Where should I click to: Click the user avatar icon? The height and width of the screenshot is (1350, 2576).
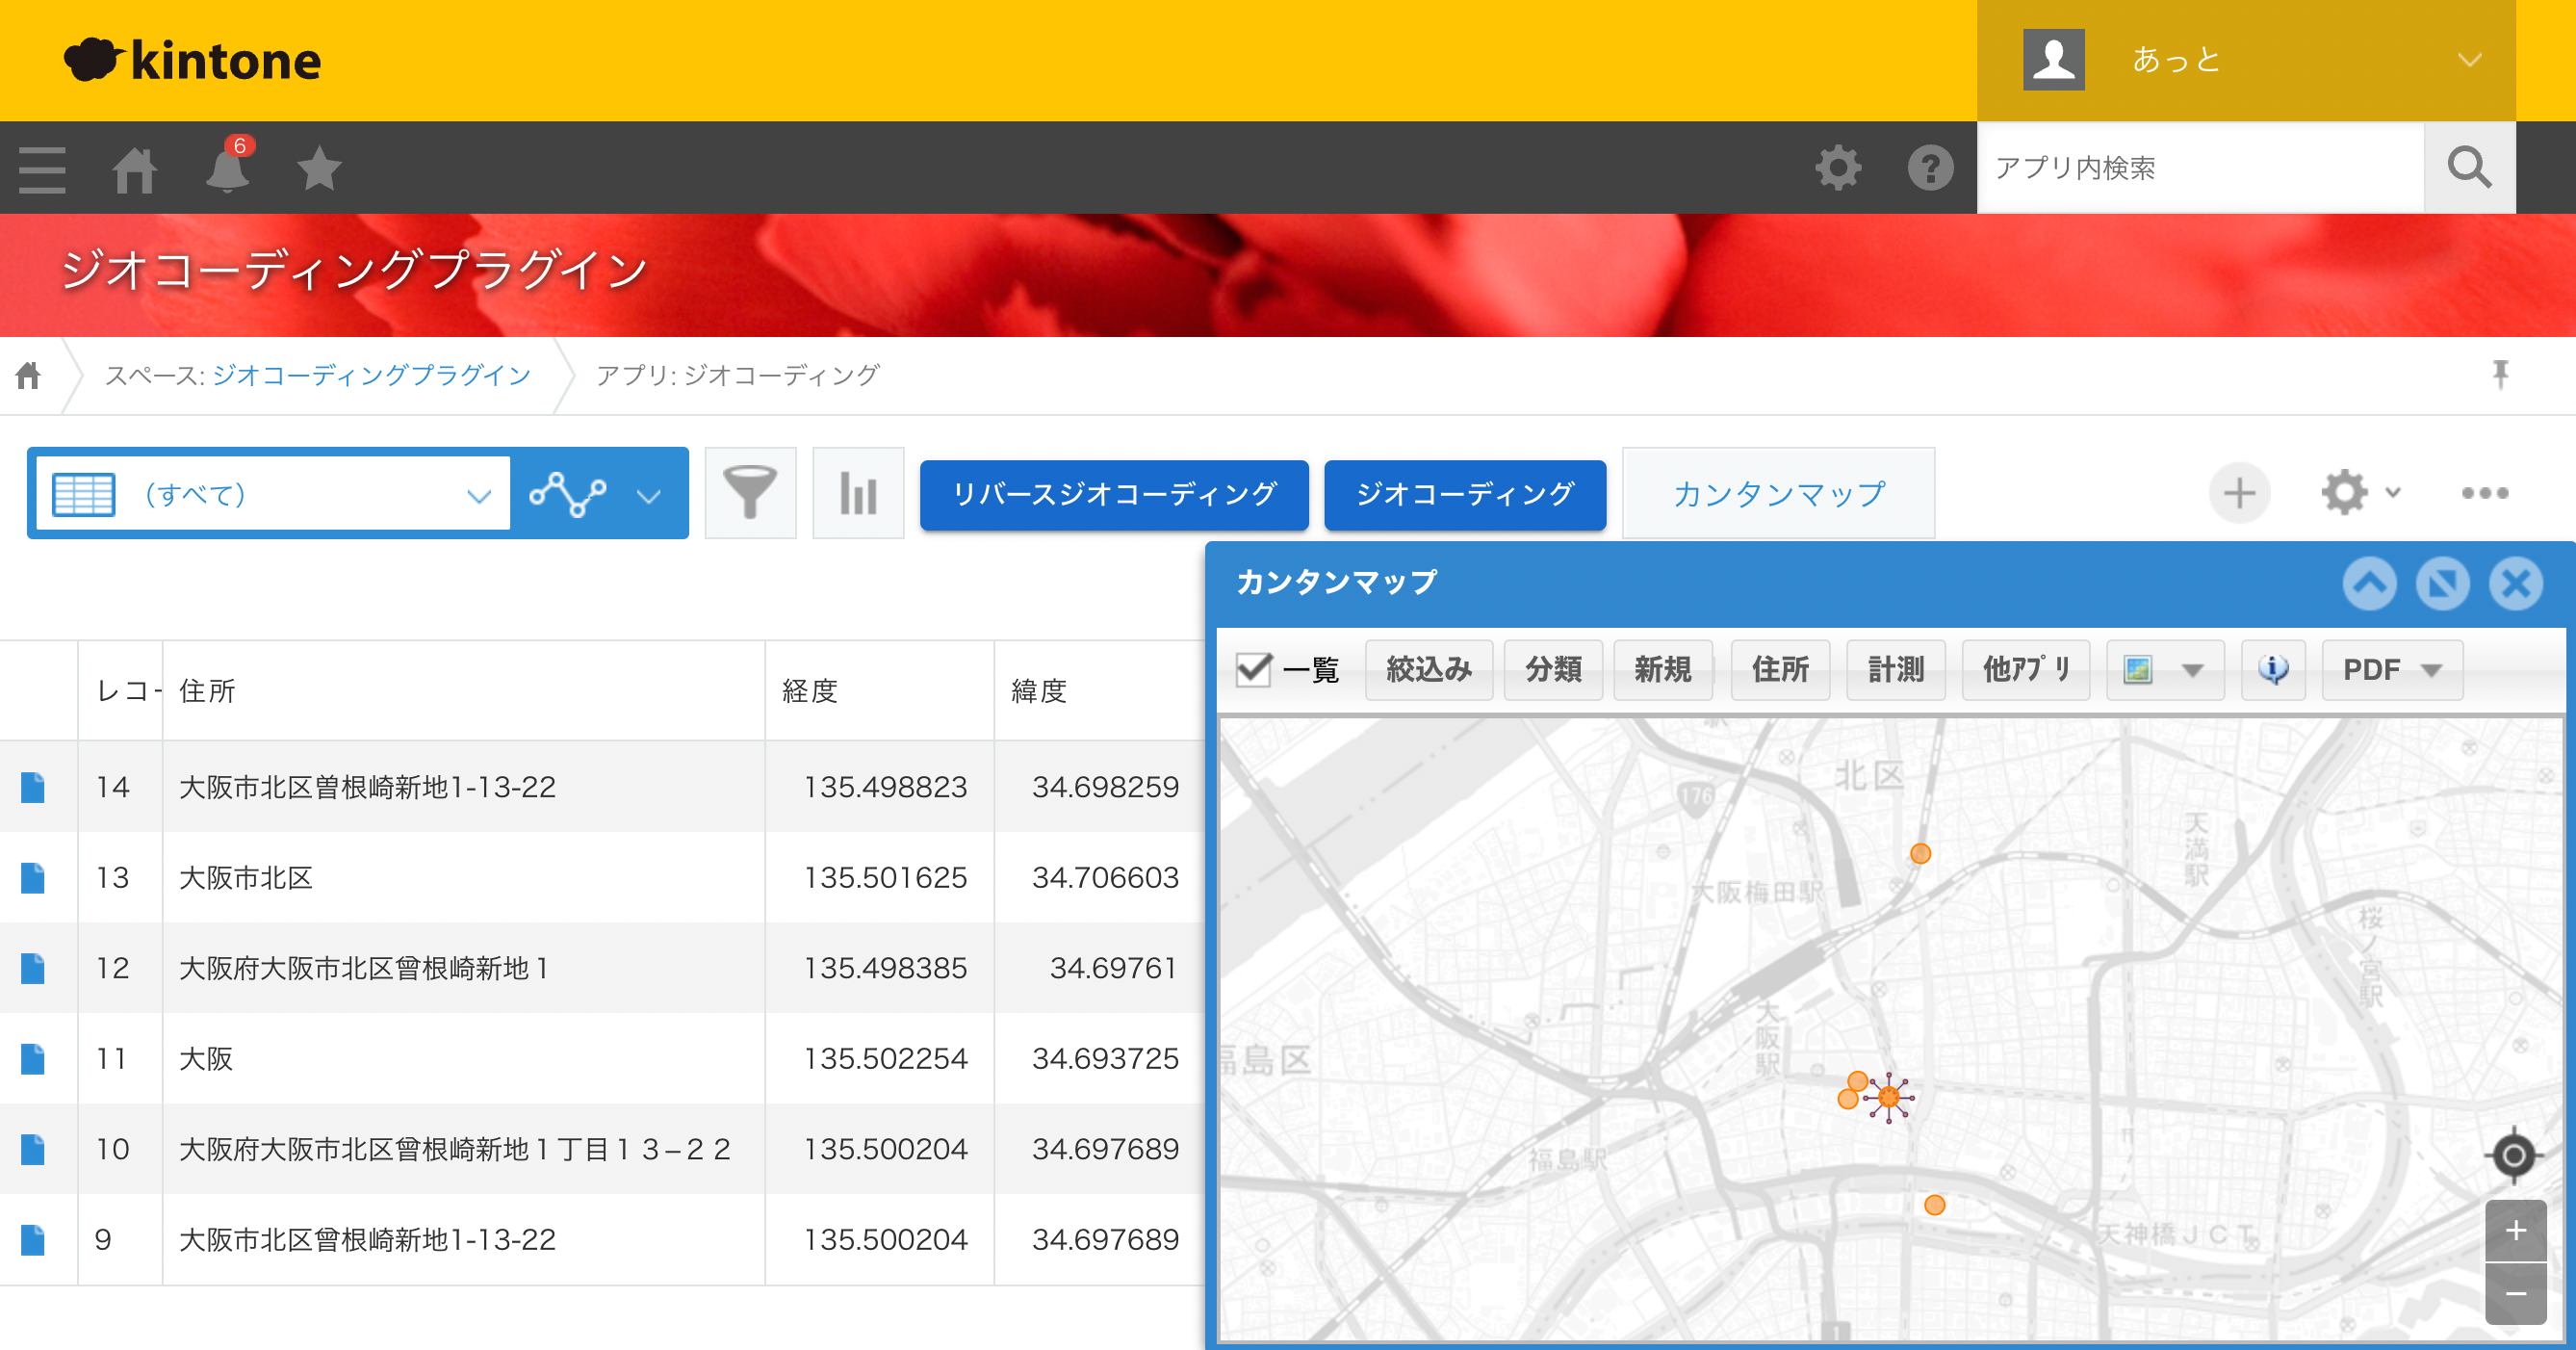pyautogui.click(x=2053, y=60)
